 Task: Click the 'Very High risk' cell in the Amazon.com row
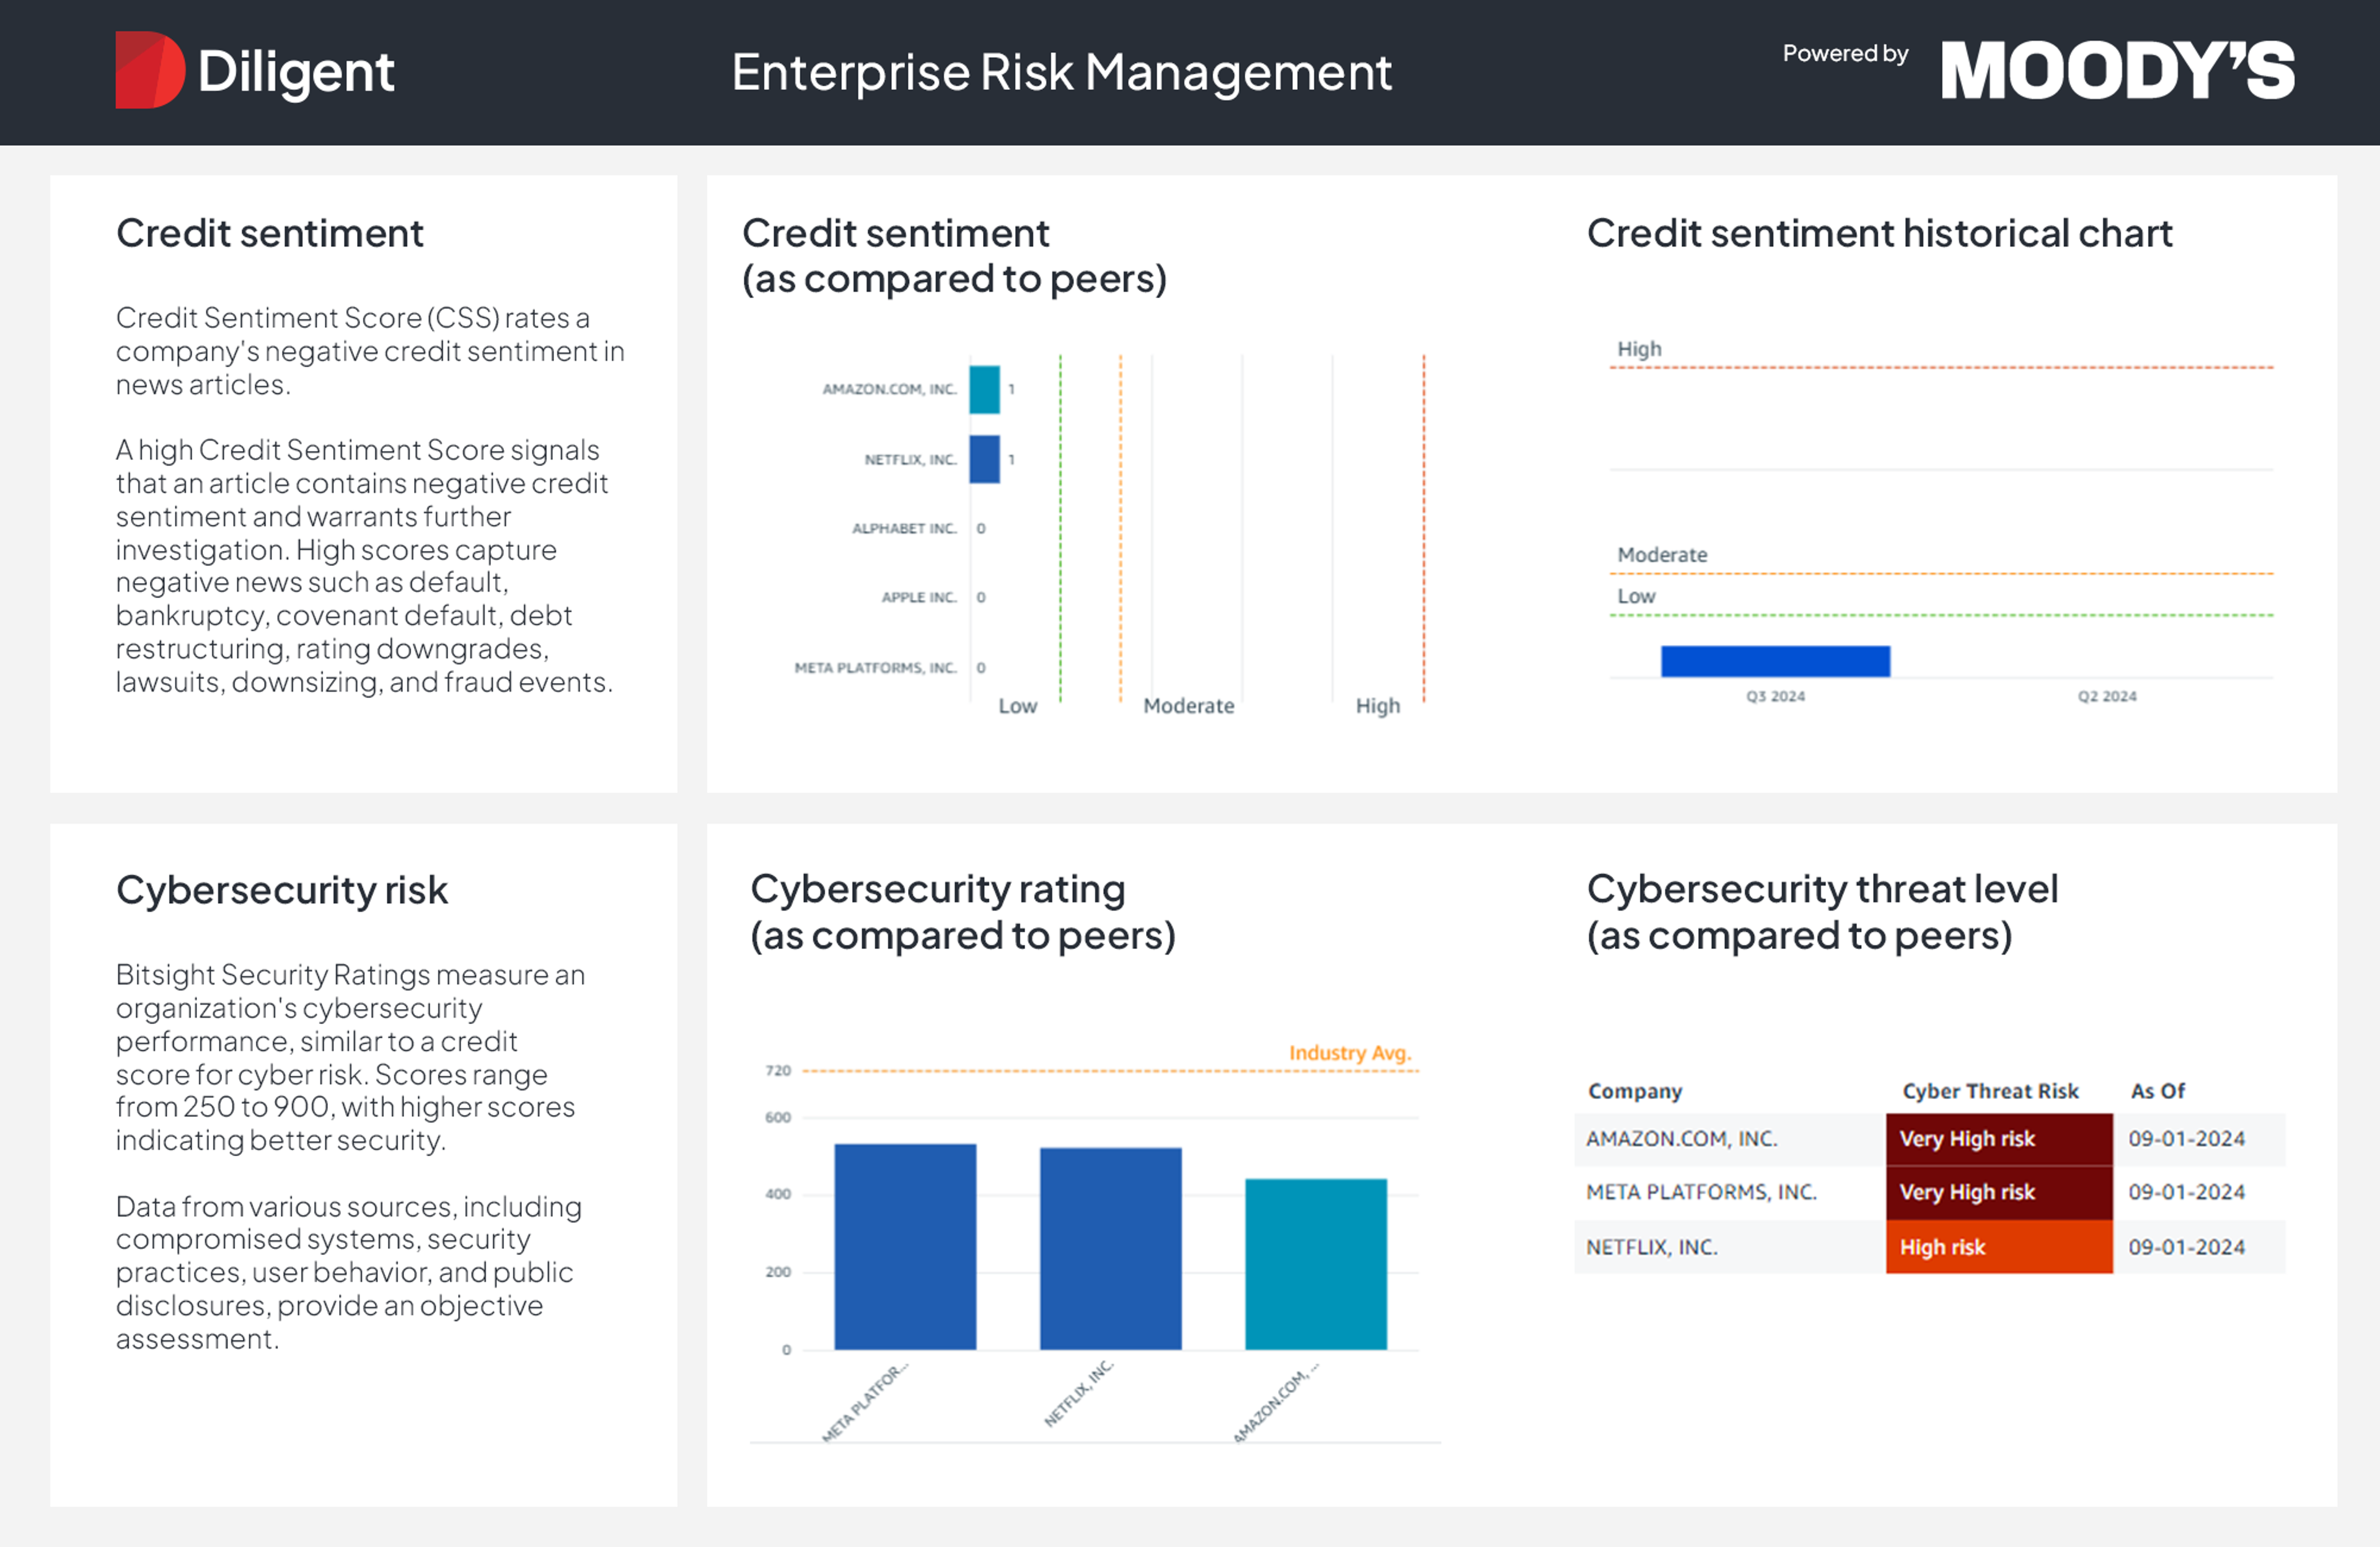(1999, 1139)
